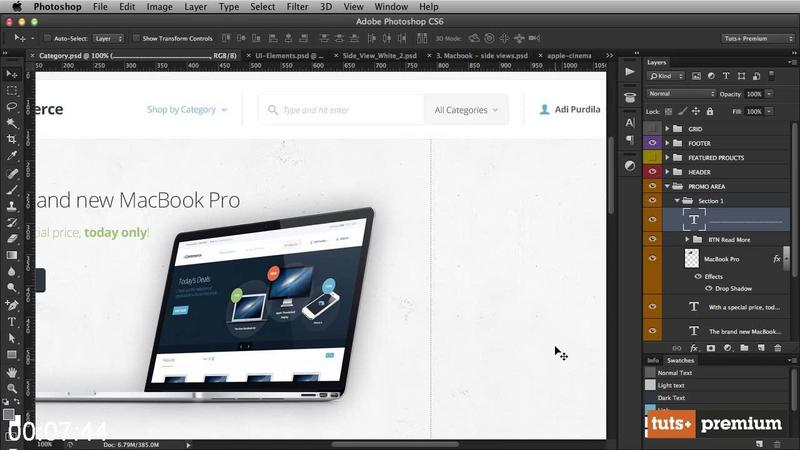Switch to Side_View_White_2.psd tab
Image resolution: width=800 pixels, height=450 pixels.
click(x=380, y=55)
